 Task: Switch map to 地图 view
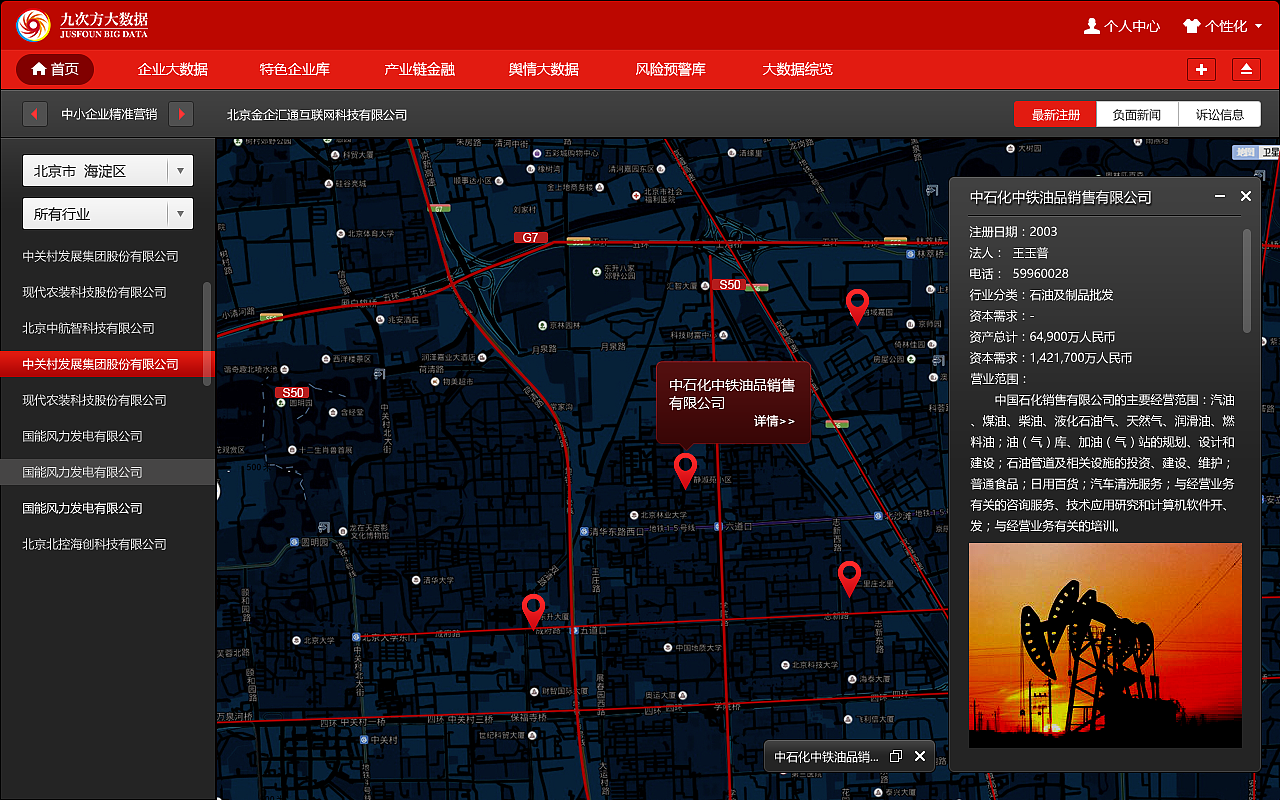pyautogui.click(x=1244, y=152)
